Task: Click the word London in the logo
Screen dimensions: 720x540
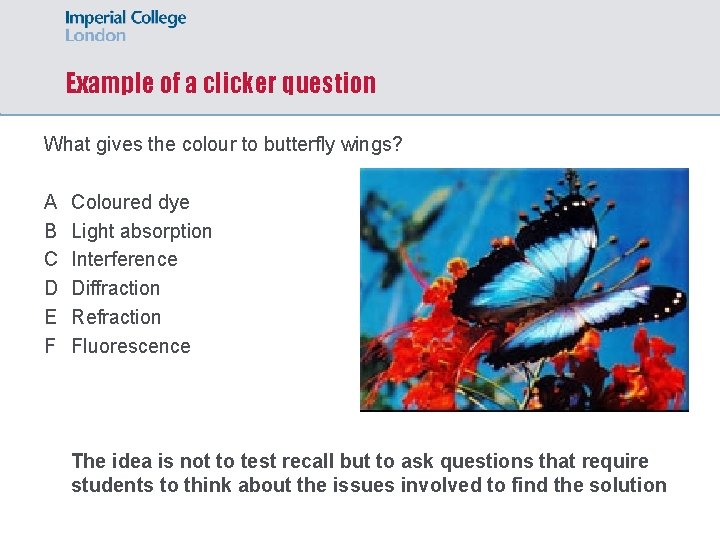Action: coord(96,35)
